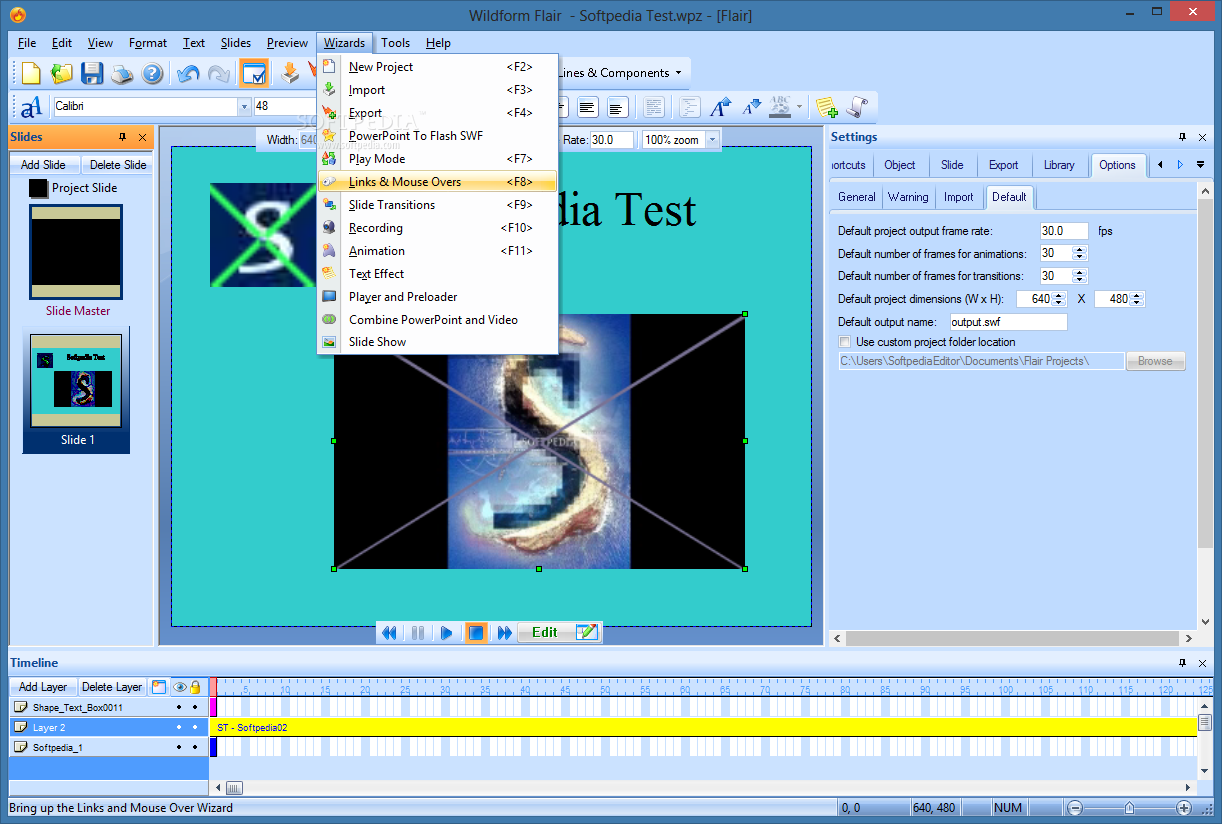Image resolution: width=1222 pixels, height=824 pixels.
Task: Open the font name Calibri dropdown
Action: tap(244, 106)
